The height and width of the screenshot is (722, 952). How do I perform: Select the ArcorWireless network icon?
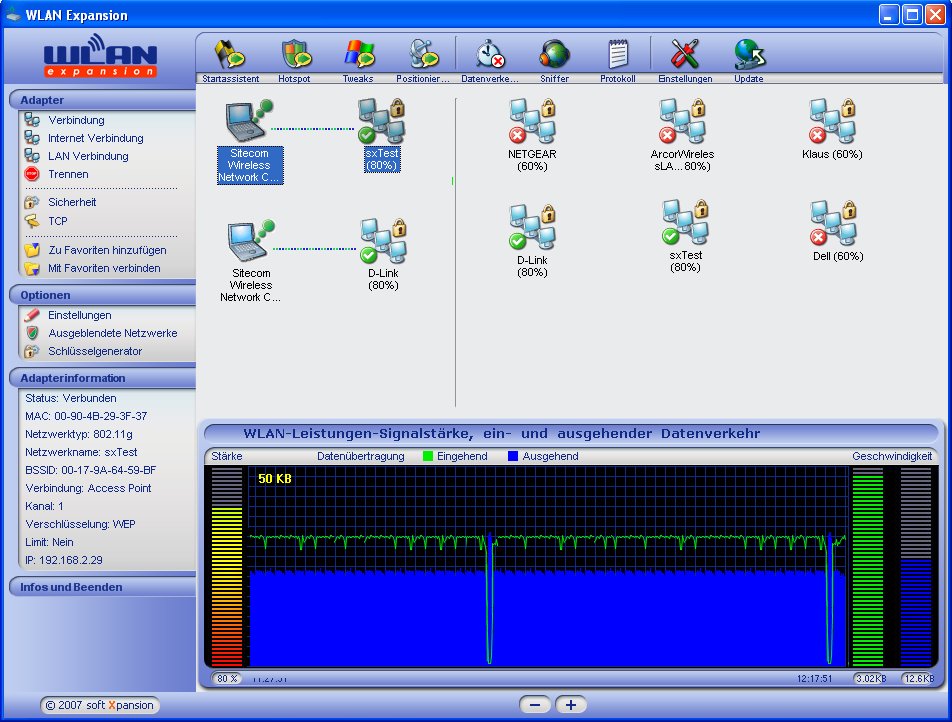(682, 121)
